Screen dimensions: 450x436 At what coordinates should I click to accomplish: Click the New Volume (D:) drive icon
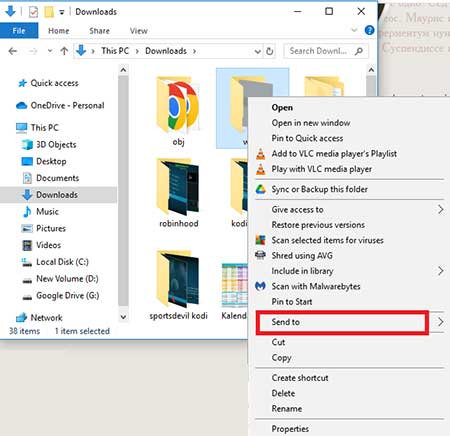pos(27,280)
